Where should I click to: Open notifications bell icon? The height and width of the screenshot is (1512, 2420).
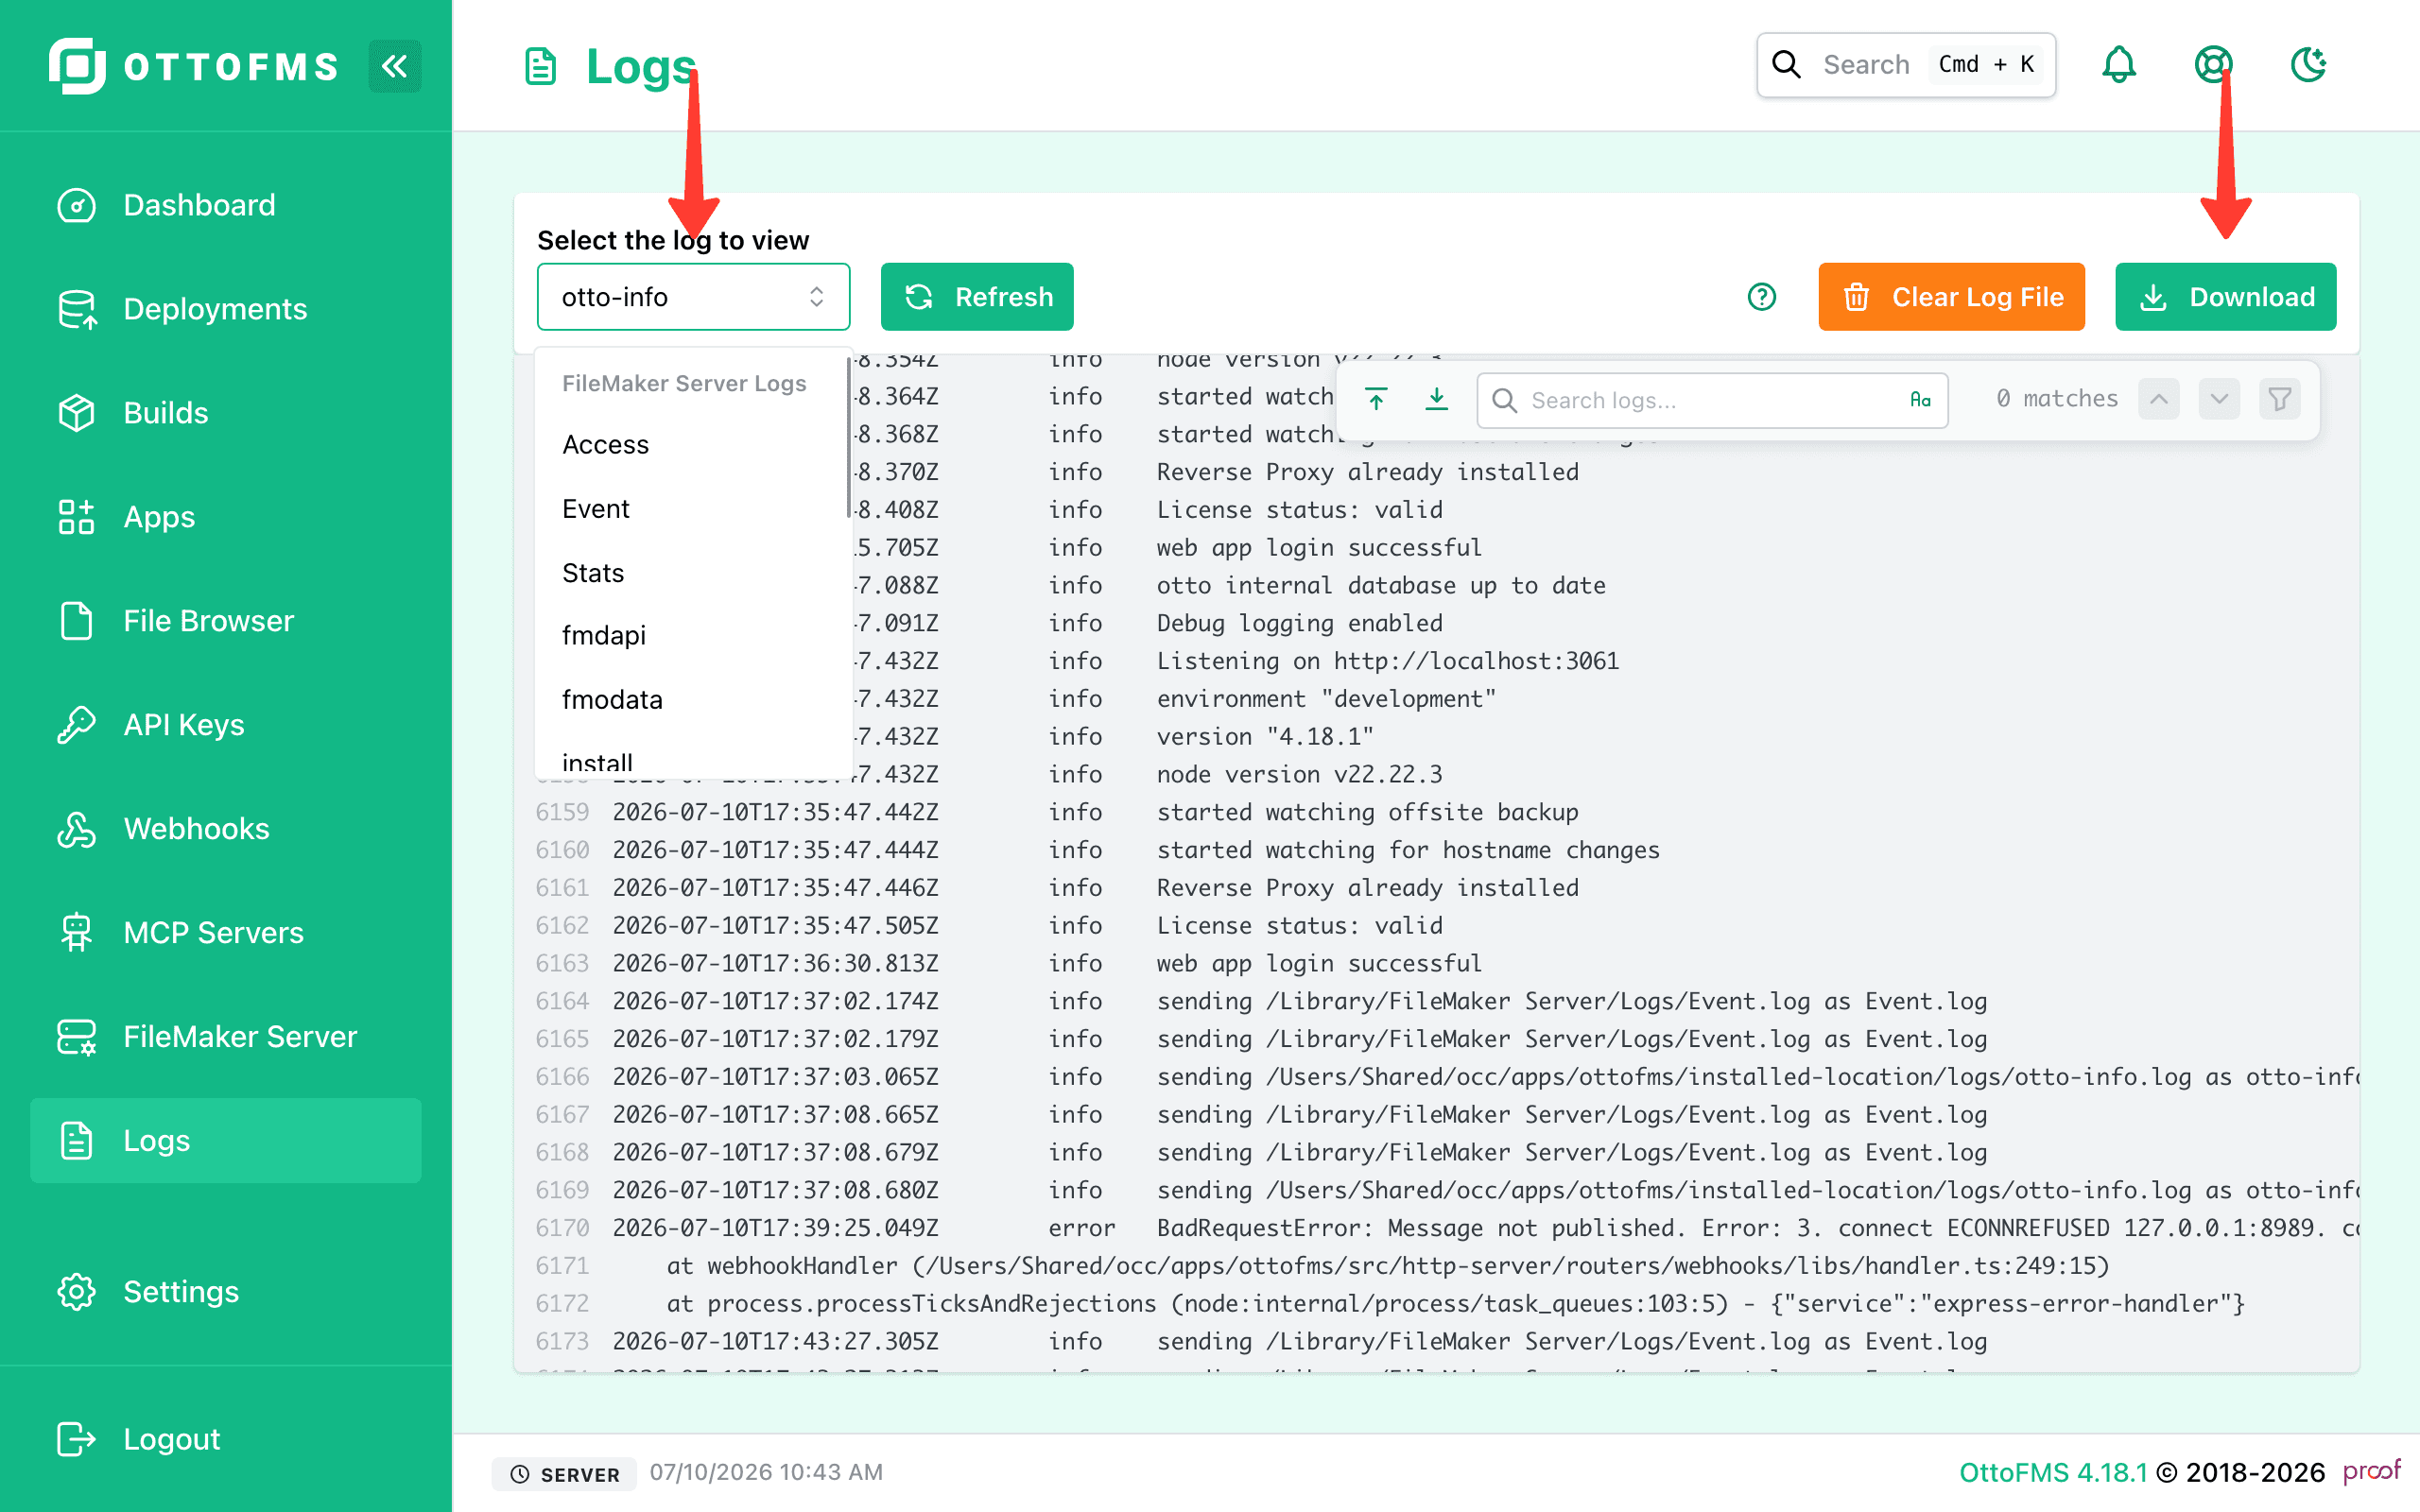pos(2119,65)
